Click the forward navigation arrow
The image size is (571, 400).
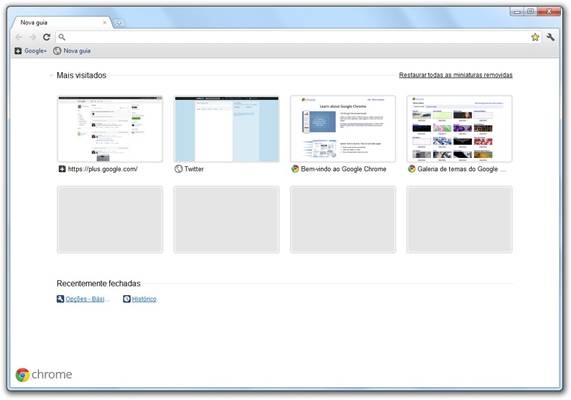(32, 37)
